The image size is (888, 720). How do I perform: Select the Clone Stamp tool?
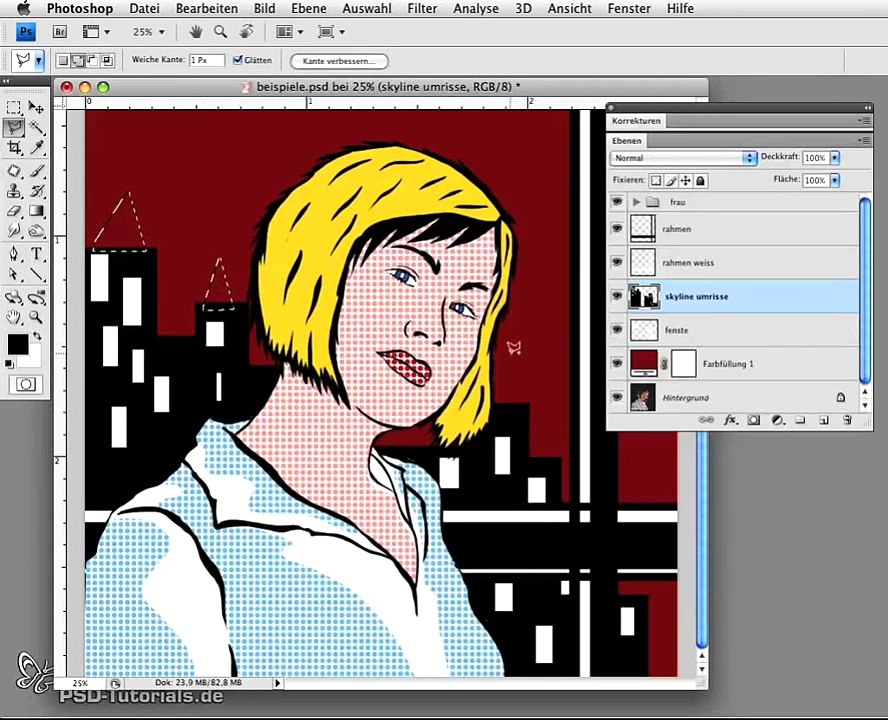click(x=14, y=191)
